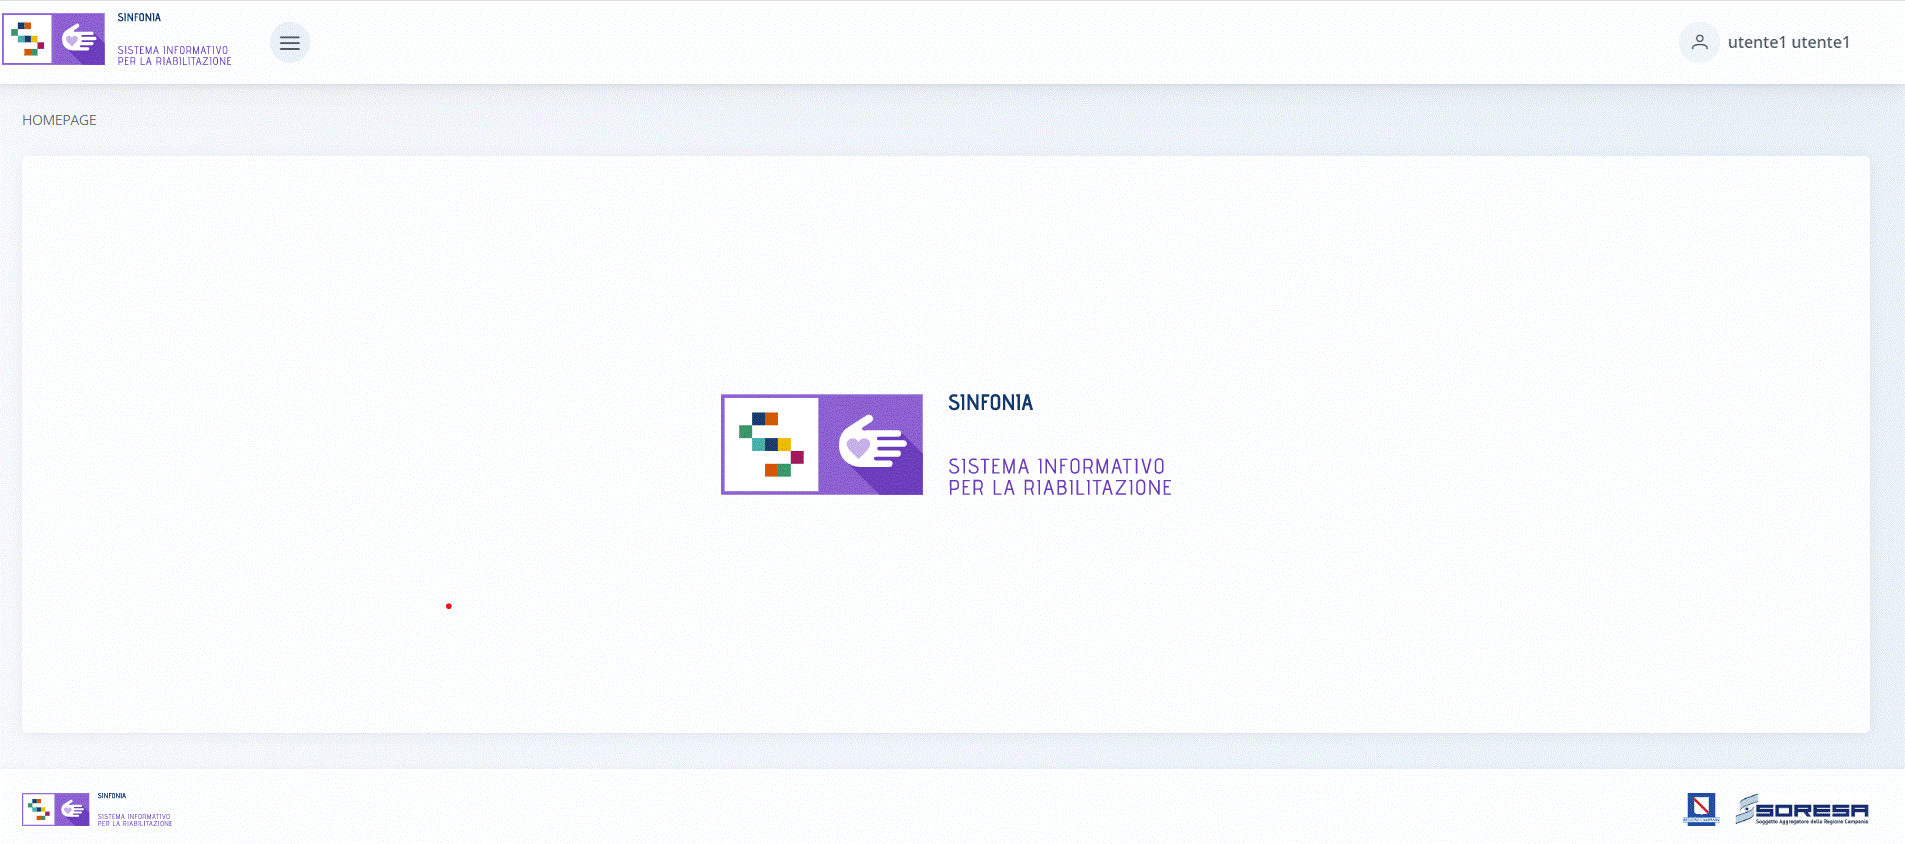Viewport: 1905px width, 844px height.
Task: Click the SORESA tagline text under its logo
Action: coord(1811,822)
